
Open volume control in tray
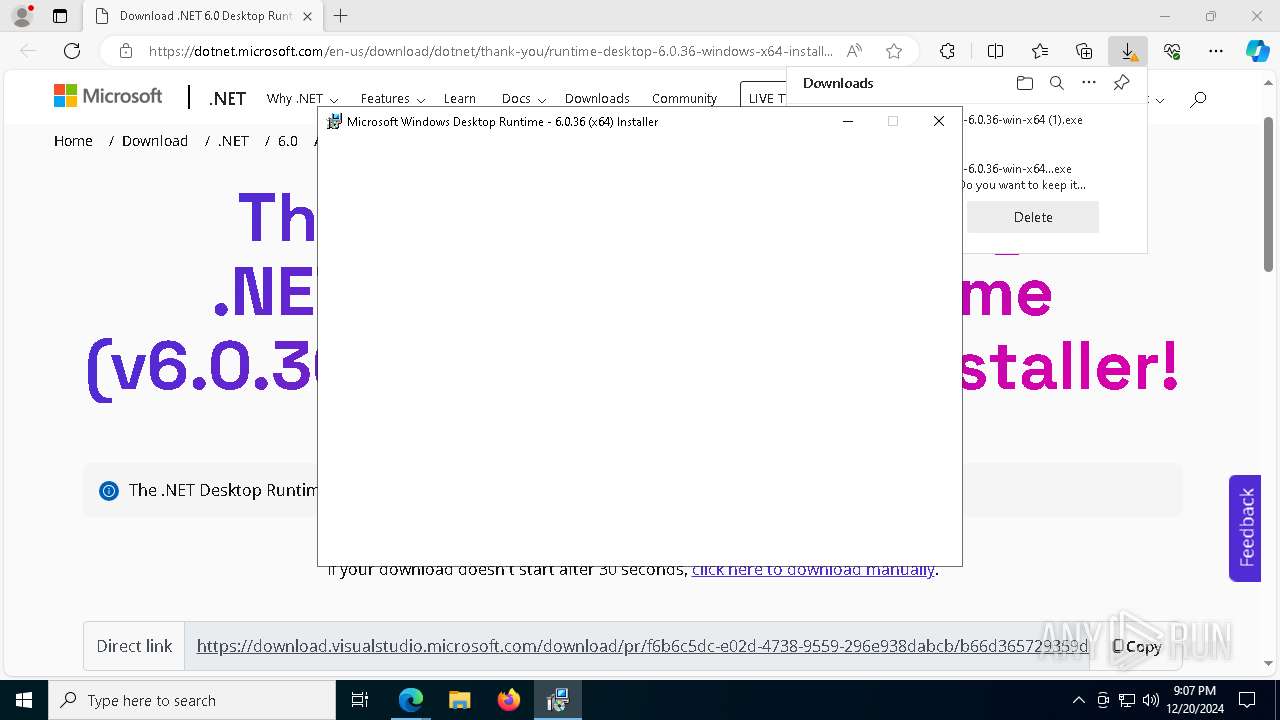point(1150,700)
